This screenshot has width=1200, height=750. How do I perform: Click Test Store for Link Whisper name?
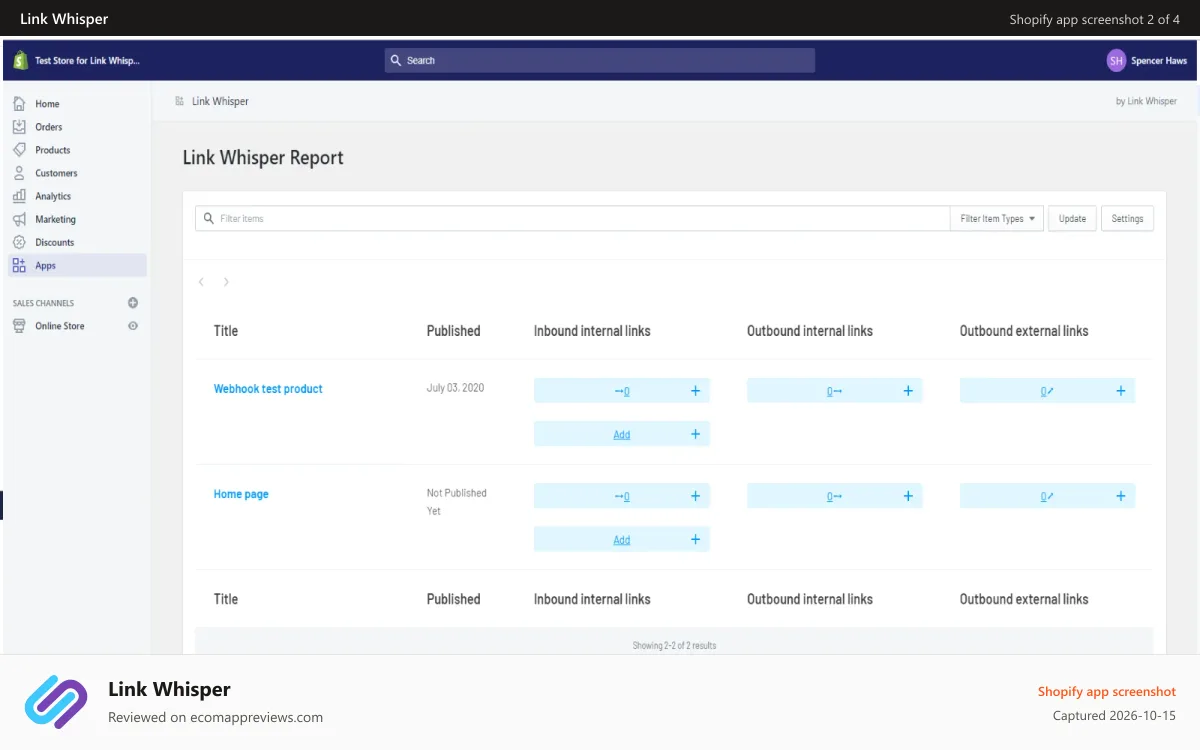(x=87, y=60)
